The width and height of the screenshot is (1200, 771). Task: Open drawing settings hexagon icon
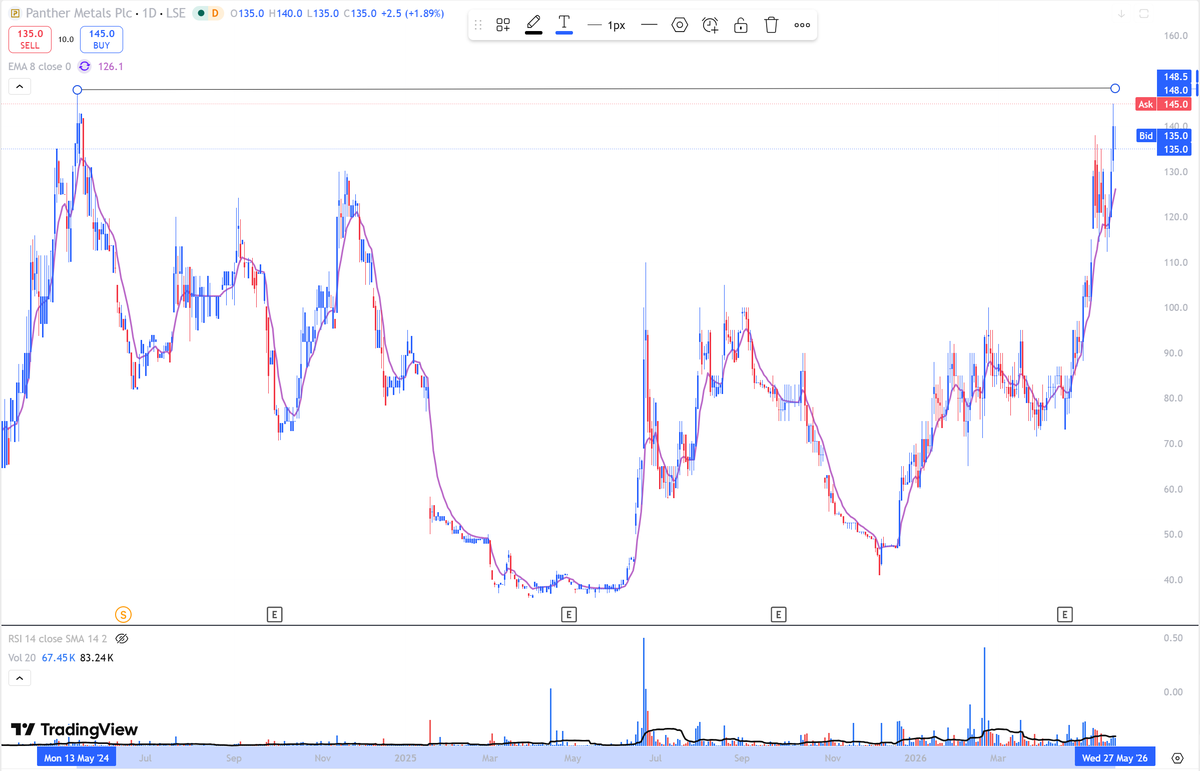coord(680,25)
